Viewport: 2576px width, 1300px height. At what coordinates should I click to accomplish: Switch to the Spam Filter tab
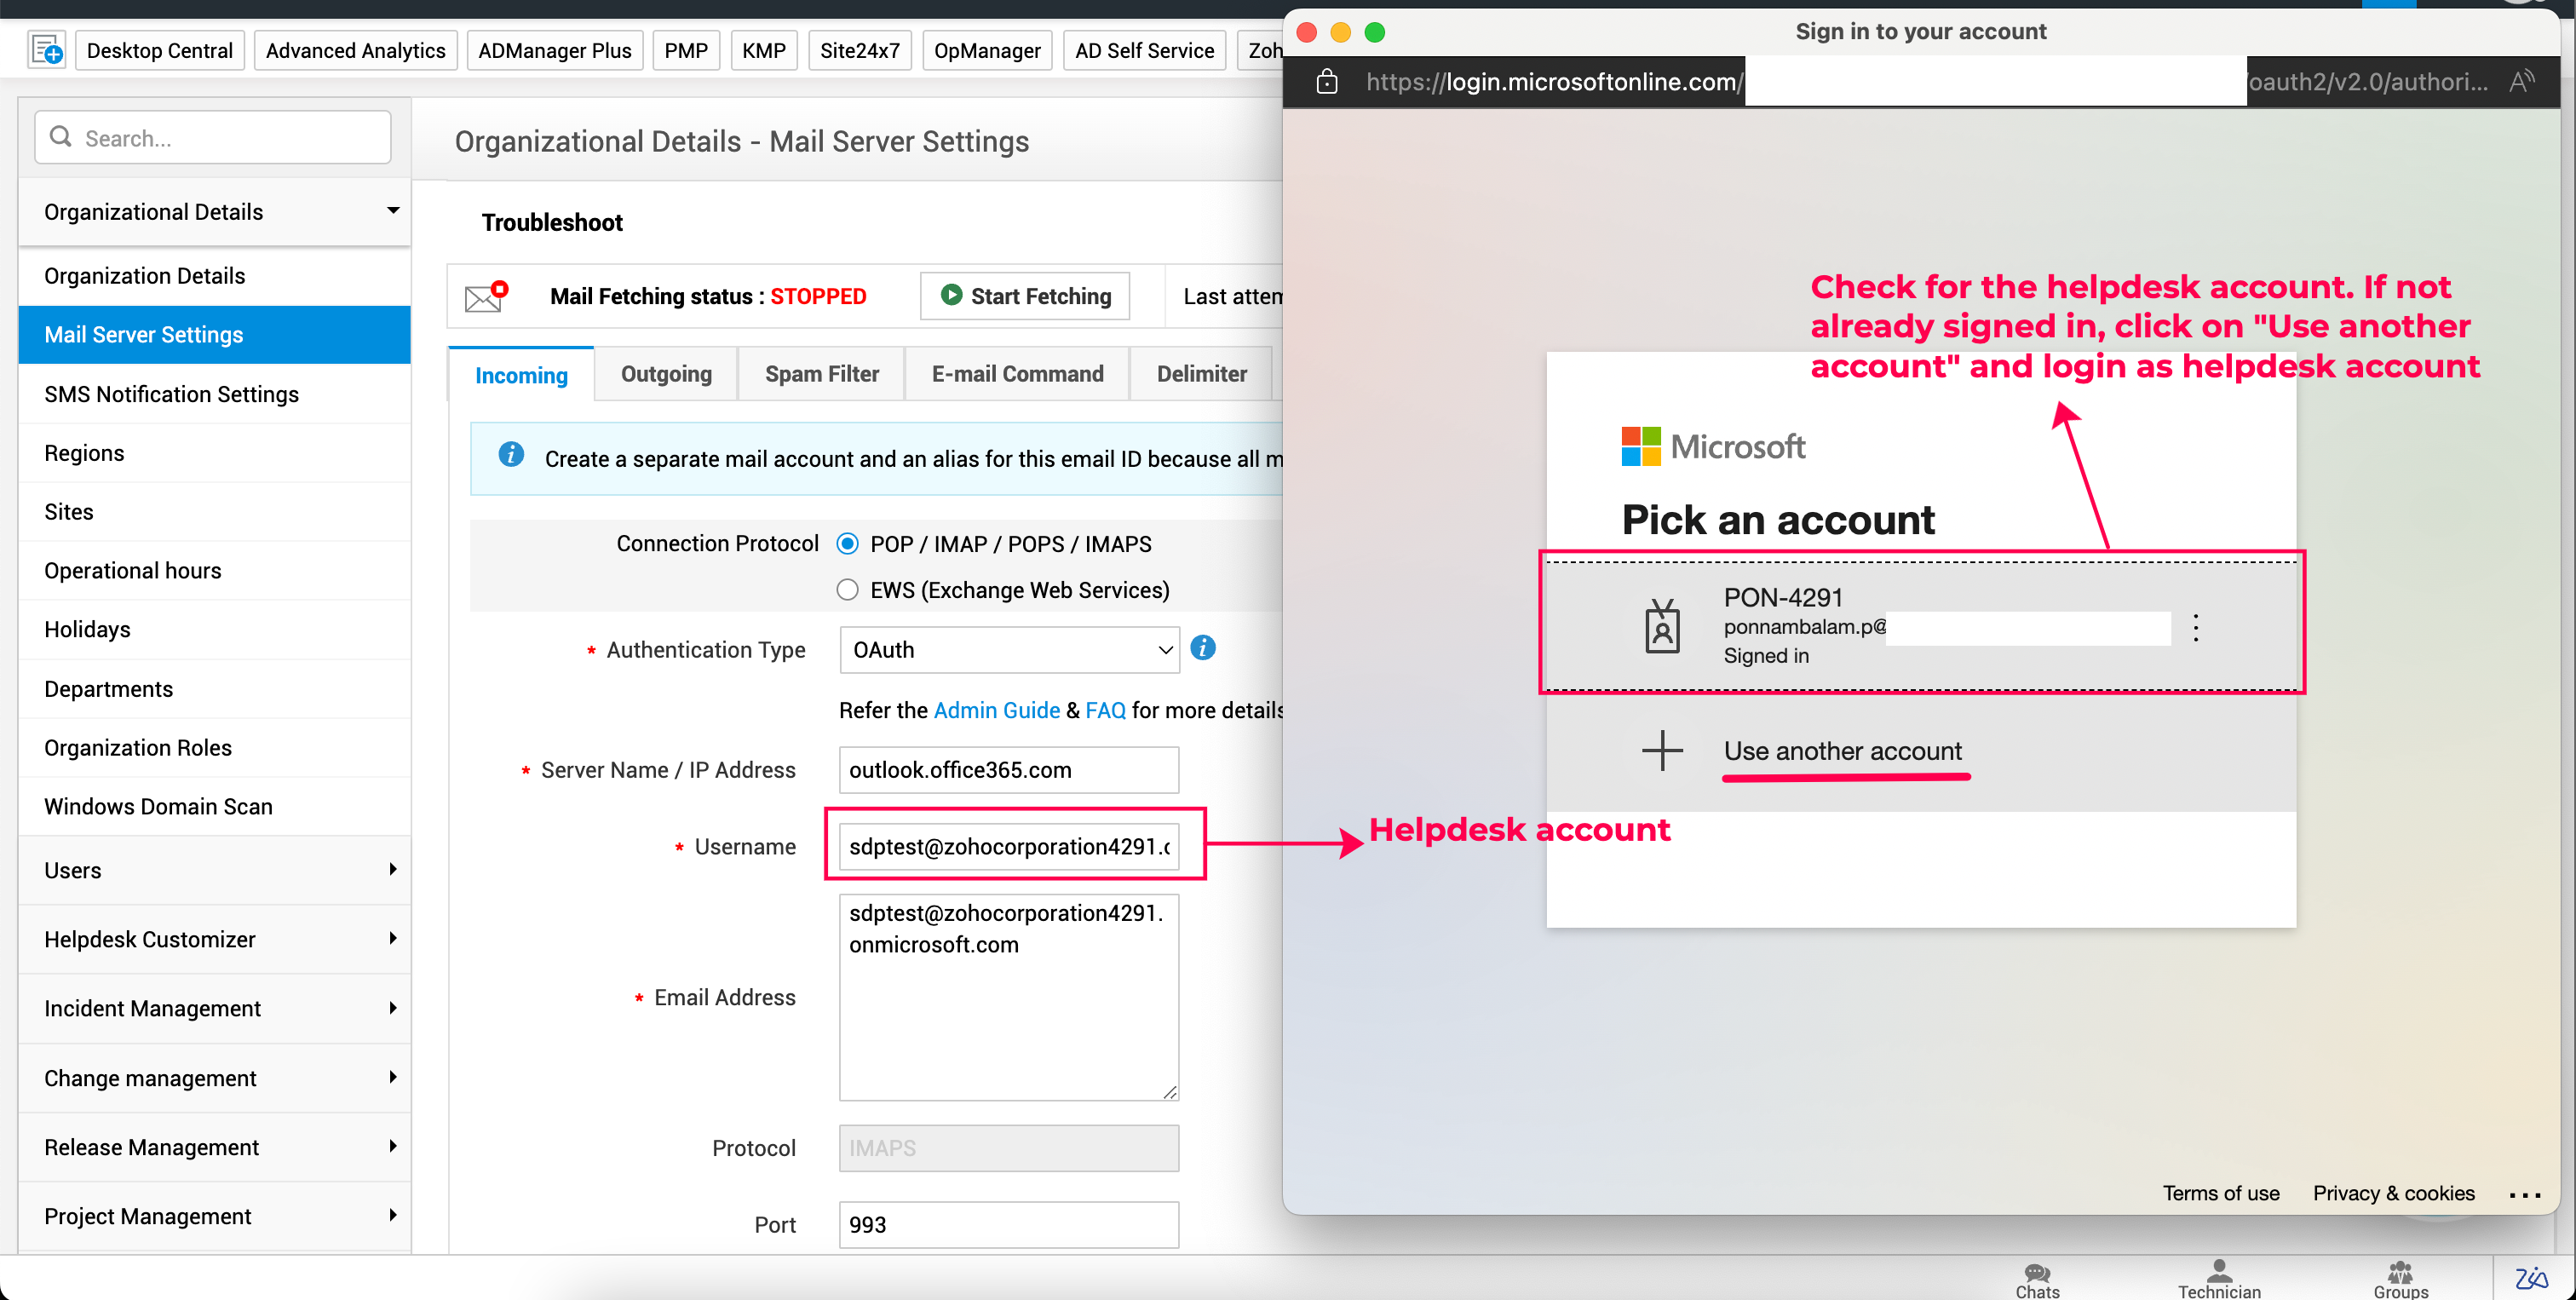pos(821,374)
